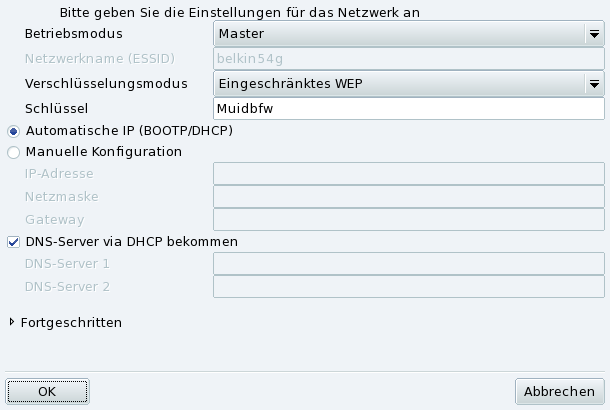Viewport: 610px width, 410px height.
Task: Click the Abbrechen button
Action: click(x=560, y=391)
